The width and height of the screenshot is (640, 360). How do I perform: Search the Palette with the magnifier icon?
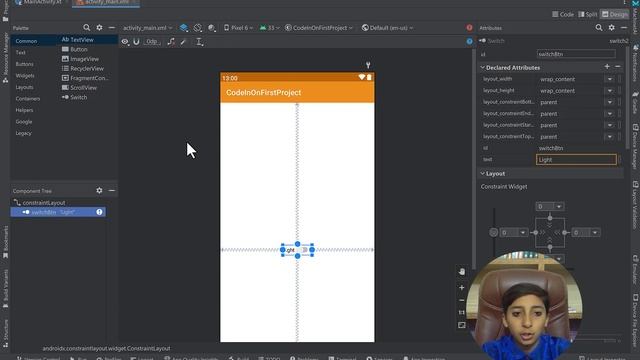(87, 28)
